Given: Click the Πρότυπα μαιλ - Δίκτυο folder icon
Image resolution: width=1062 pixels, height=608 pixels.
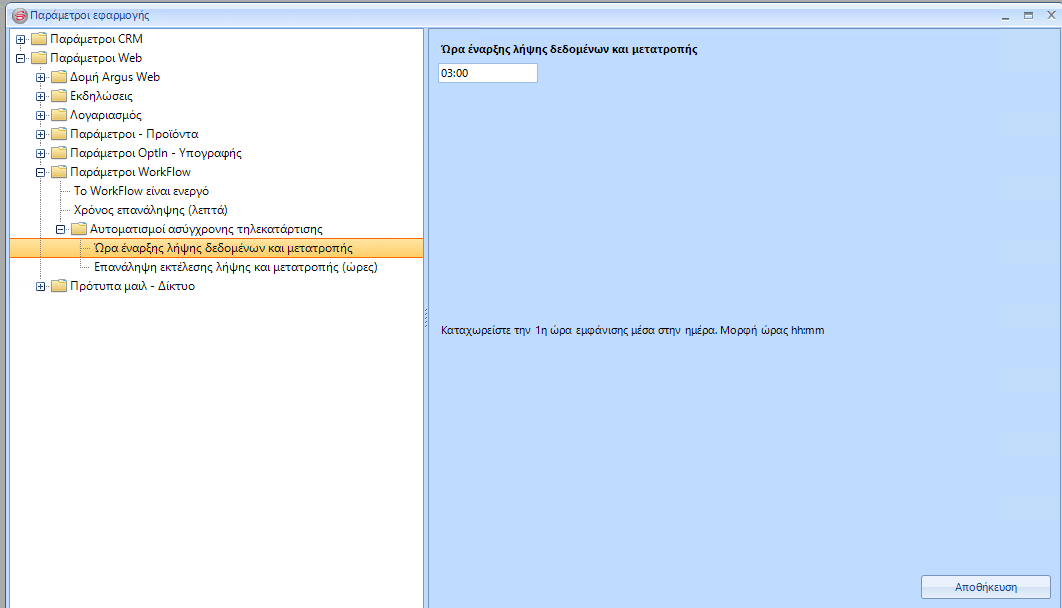Looking at the screenshot, I should click(59, 287).
